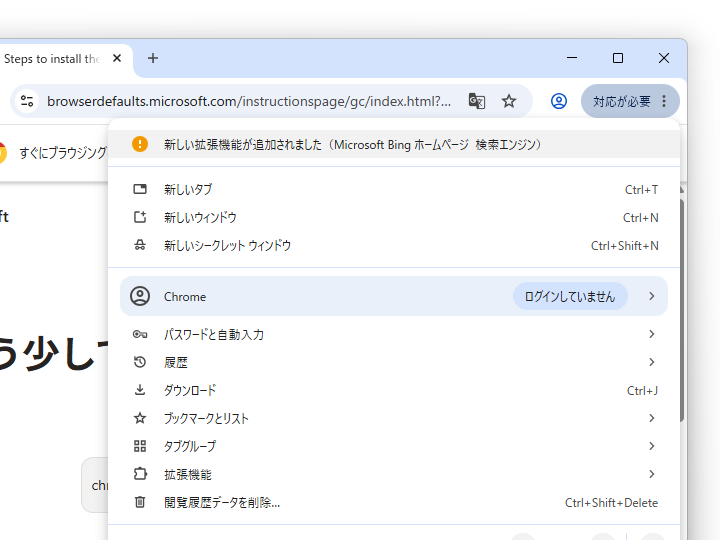Click the ログインしていません chip
The width and height of the screenshot is (720, 540).
[x=570, y=297]
